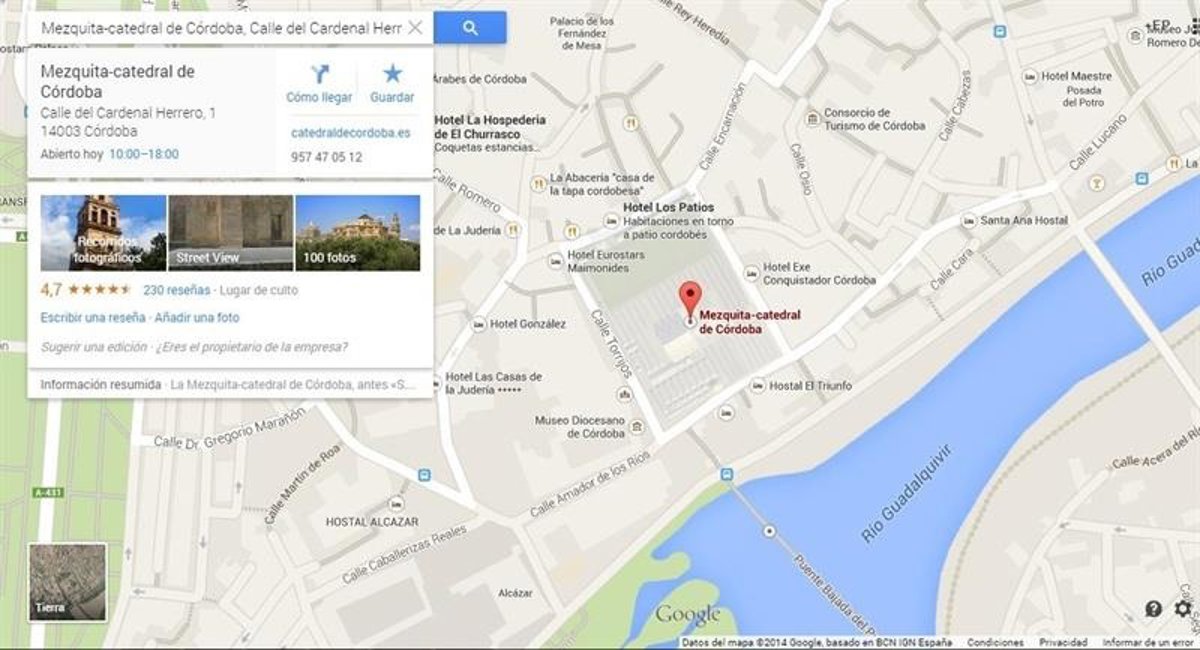Open the 230 reseñas reviews link
This screenshot has height=650, width=1200.
coord(176,290)
